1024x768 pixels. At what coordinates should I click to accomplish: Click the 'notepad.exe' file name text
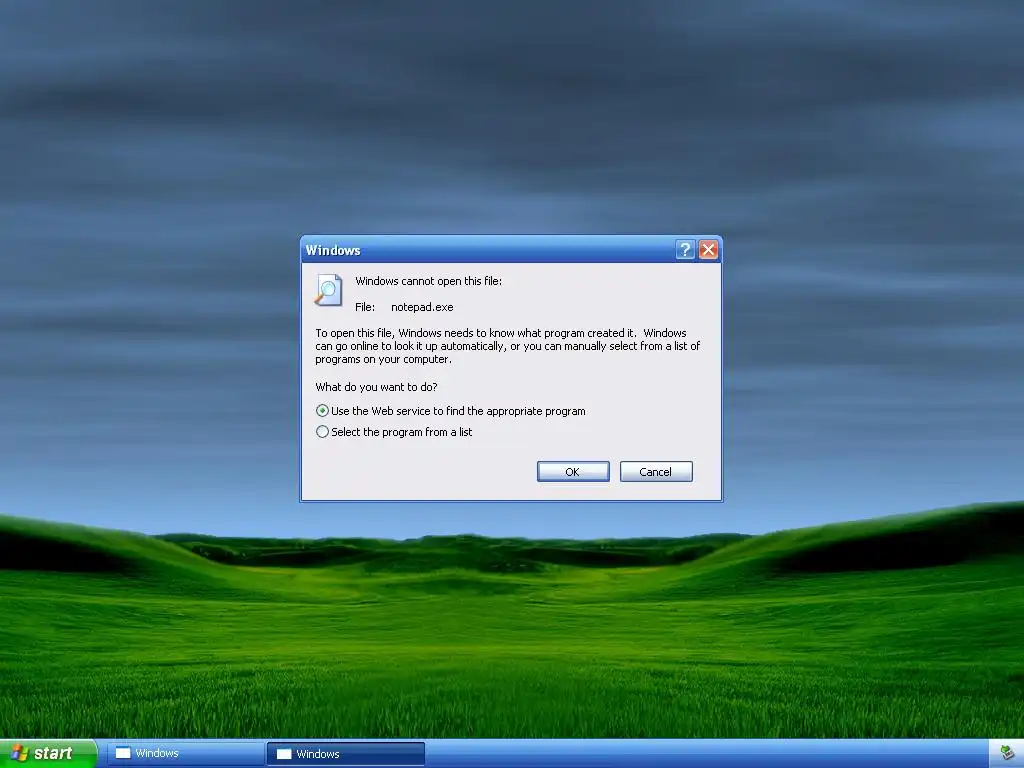[422, 307]
